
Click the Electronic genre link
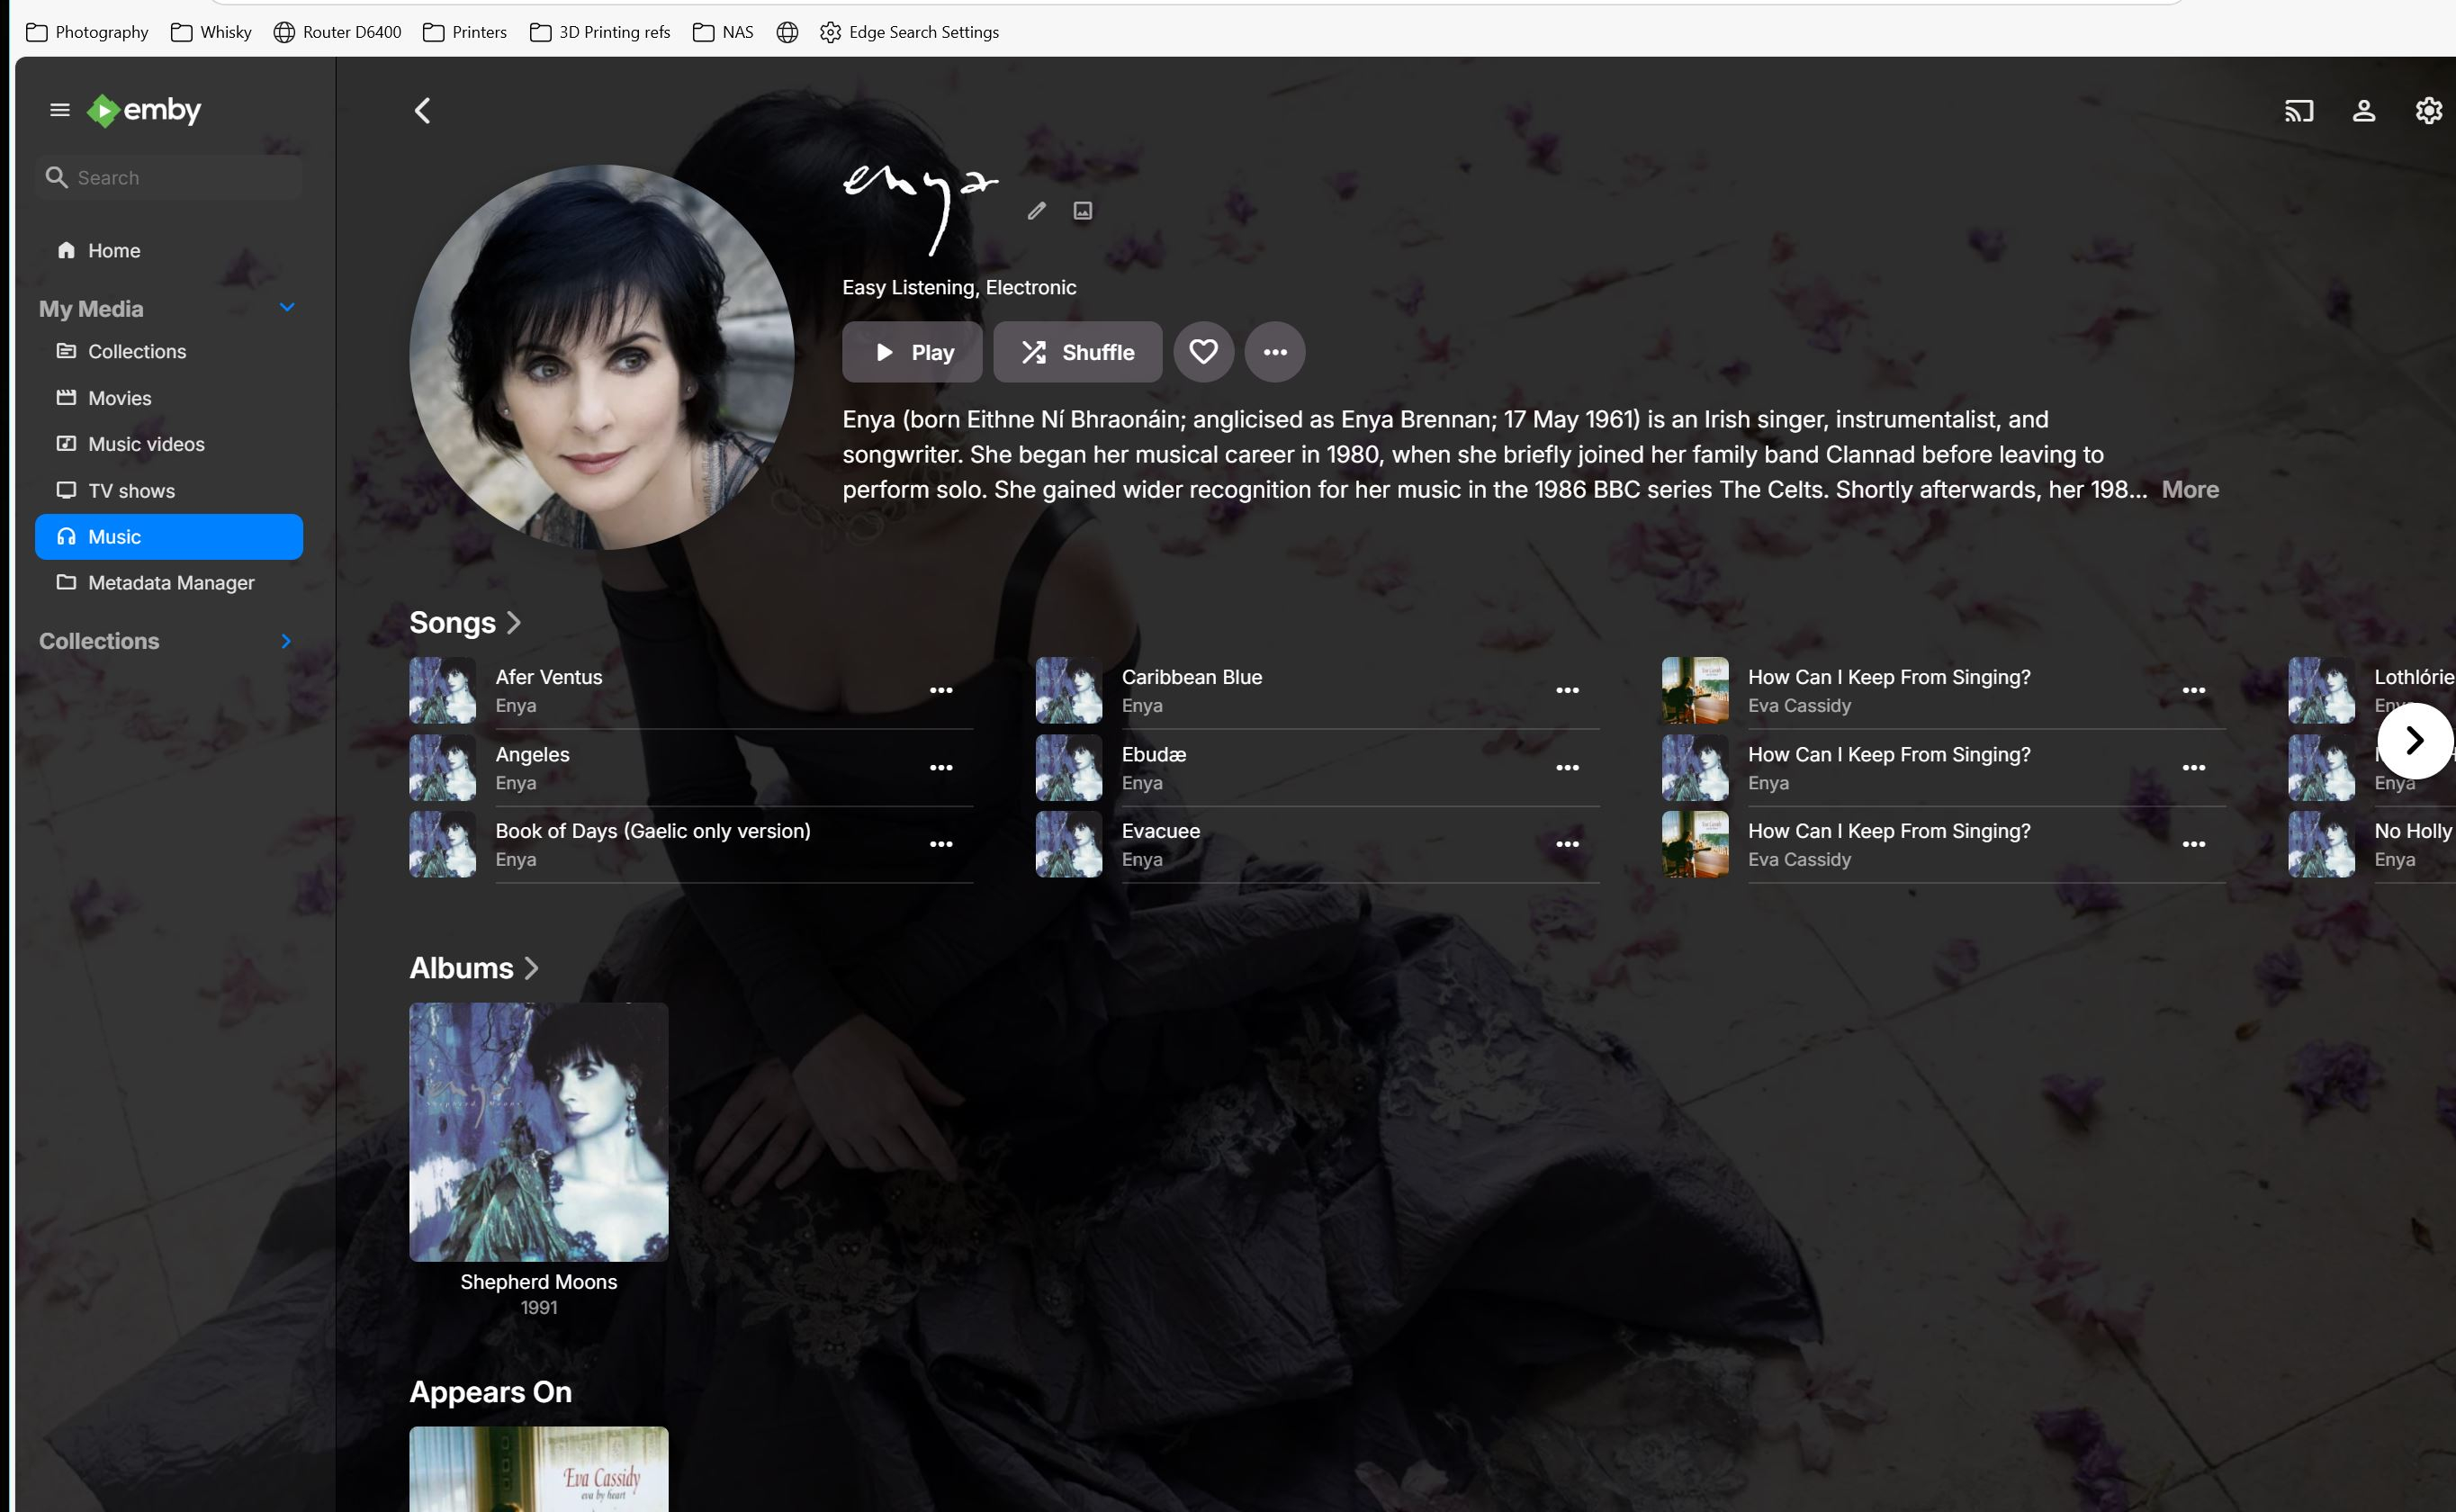(x=1031, y=288)
